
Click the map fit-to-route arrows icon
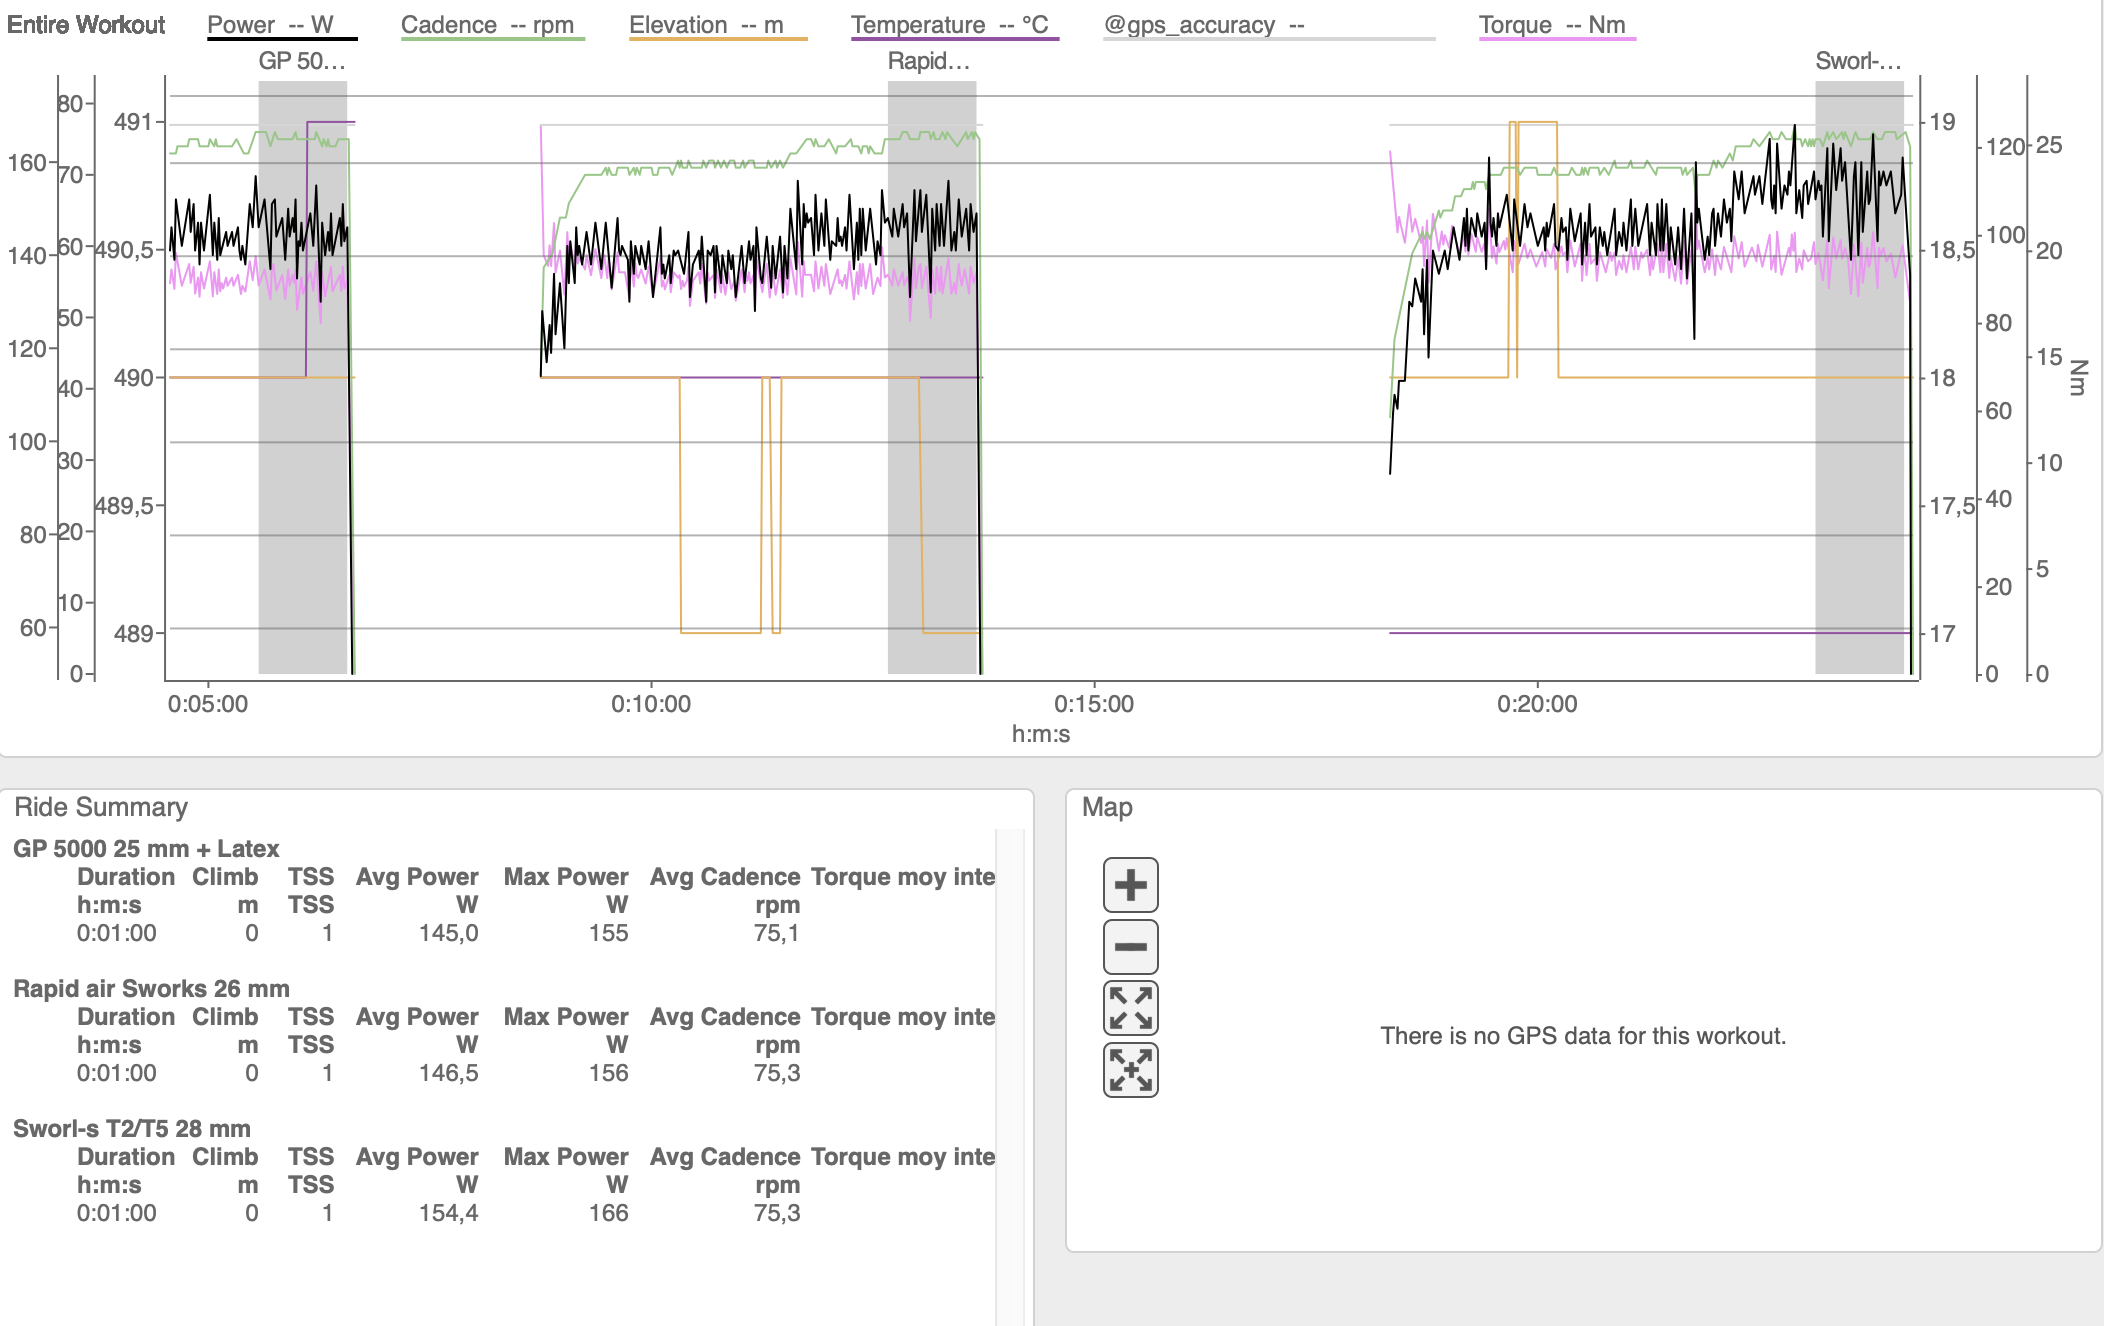1130,1070
